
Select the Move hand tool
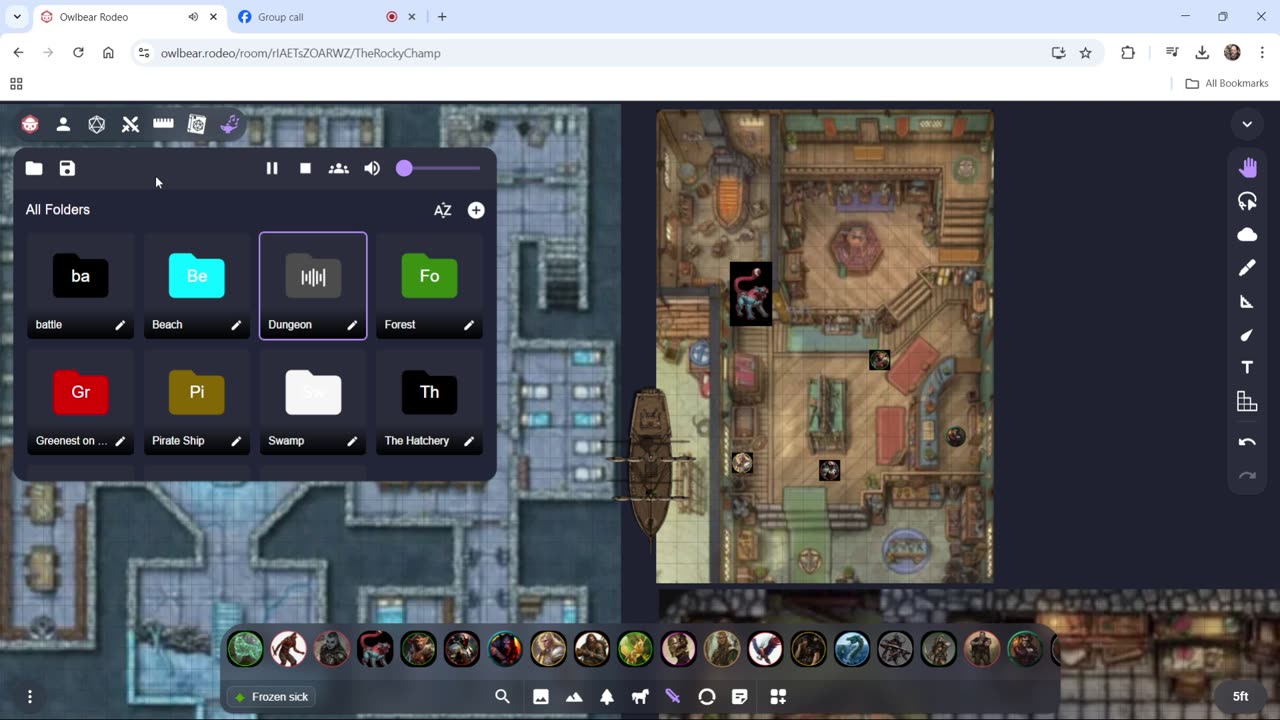(x=1247, y=168)
